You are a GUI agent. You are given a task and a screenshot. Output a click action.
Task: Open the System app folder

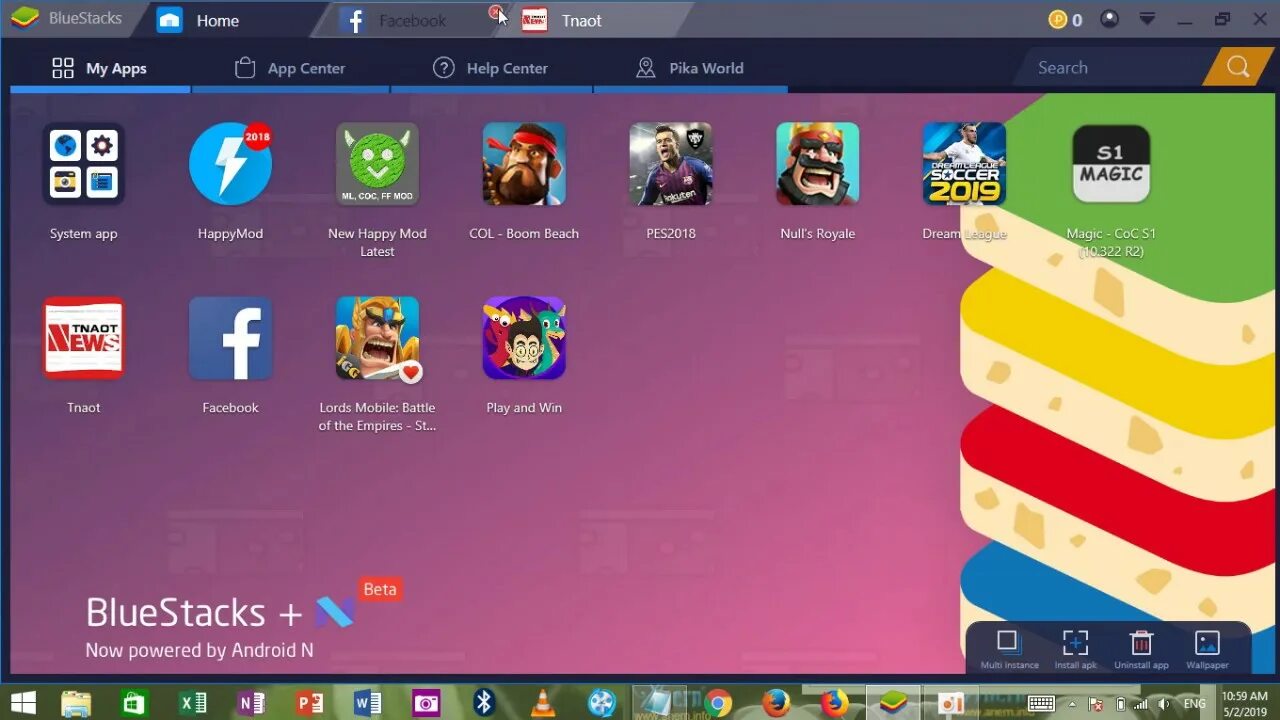[84, 164]
